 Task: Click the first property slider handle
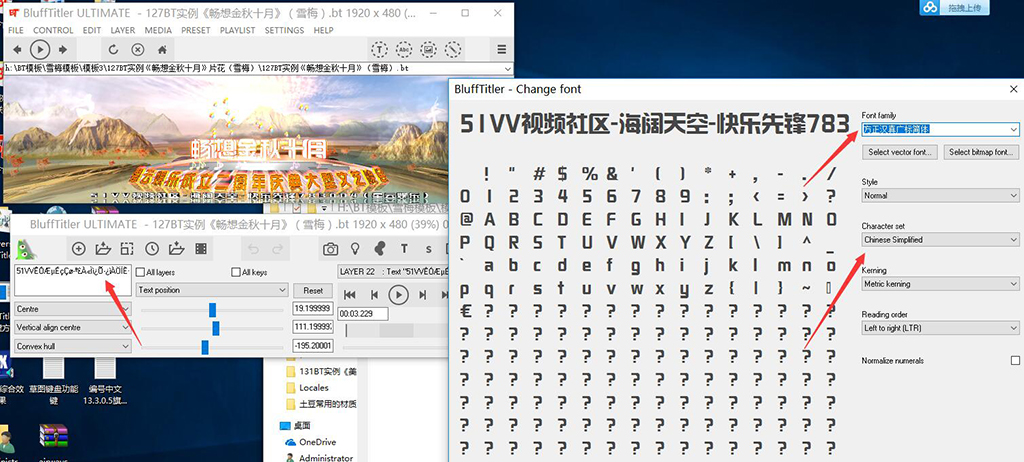212,310
